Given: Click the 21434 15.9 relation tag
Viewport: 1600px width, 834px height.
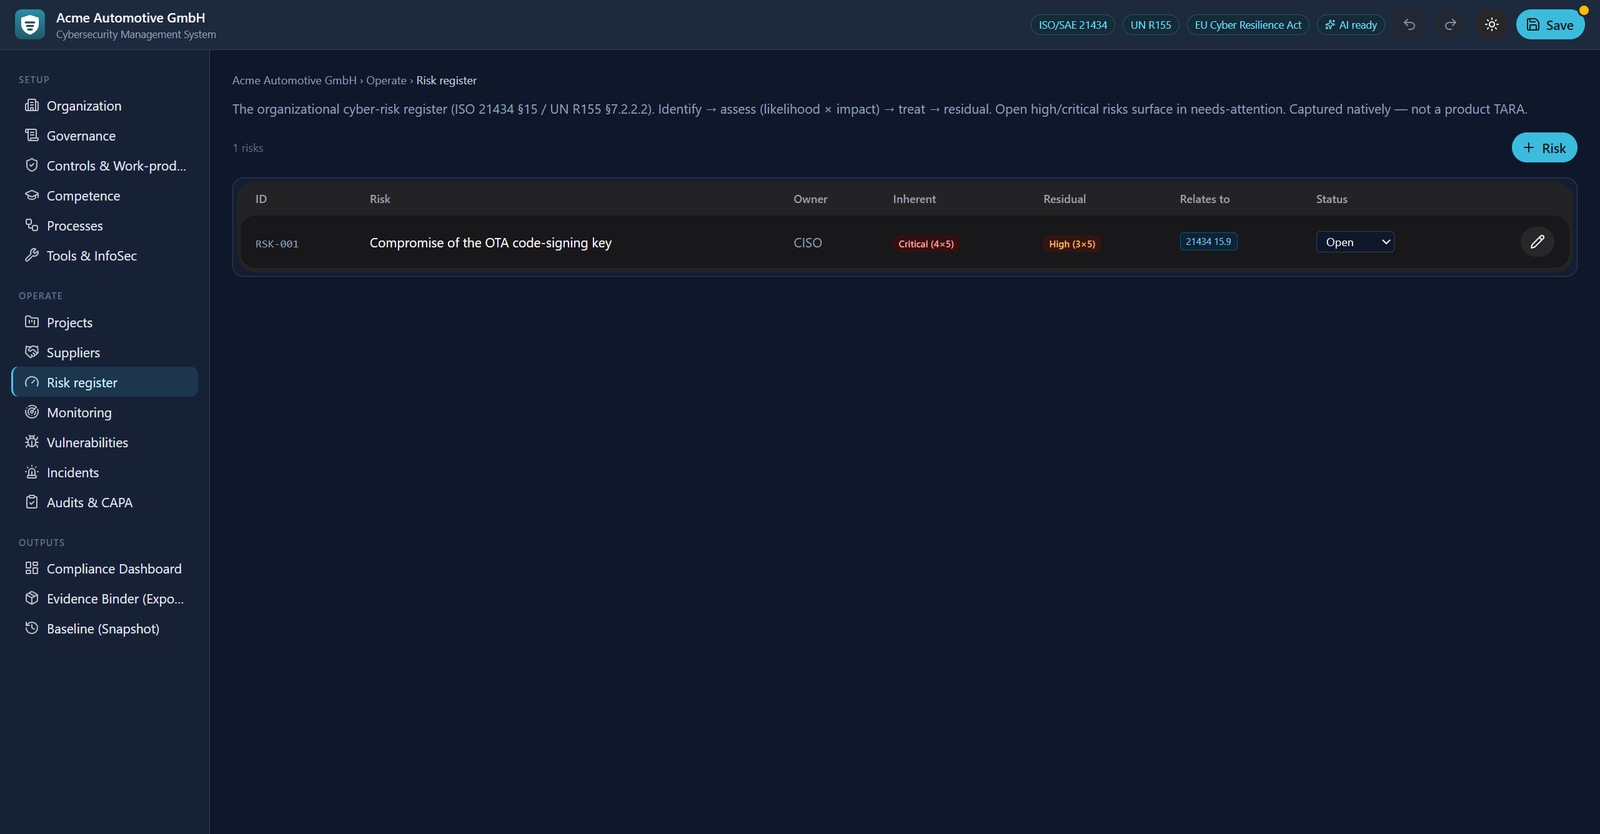Looking at the screenshot, I should pyautogui.click(x=1208, y=241).
